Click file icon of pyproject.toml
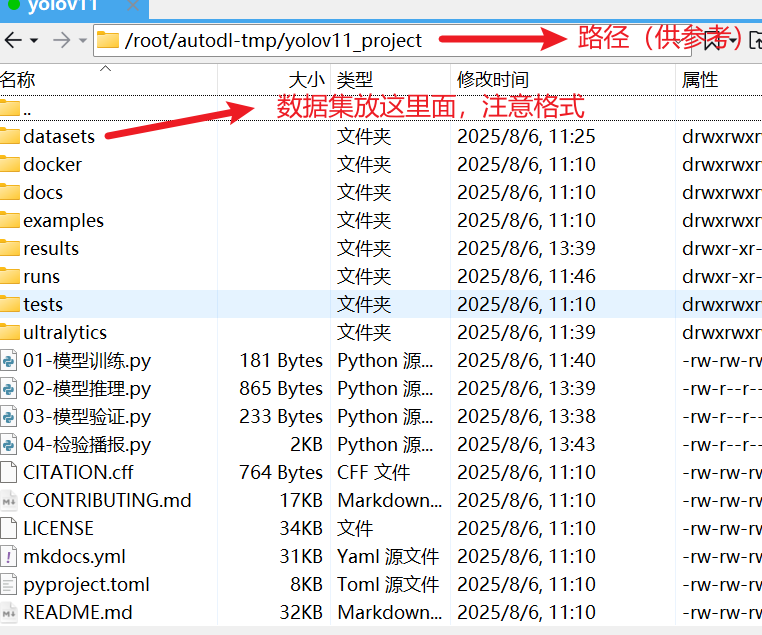The height and width of the screenshot is (635, 762). click(x=8, y=584)
